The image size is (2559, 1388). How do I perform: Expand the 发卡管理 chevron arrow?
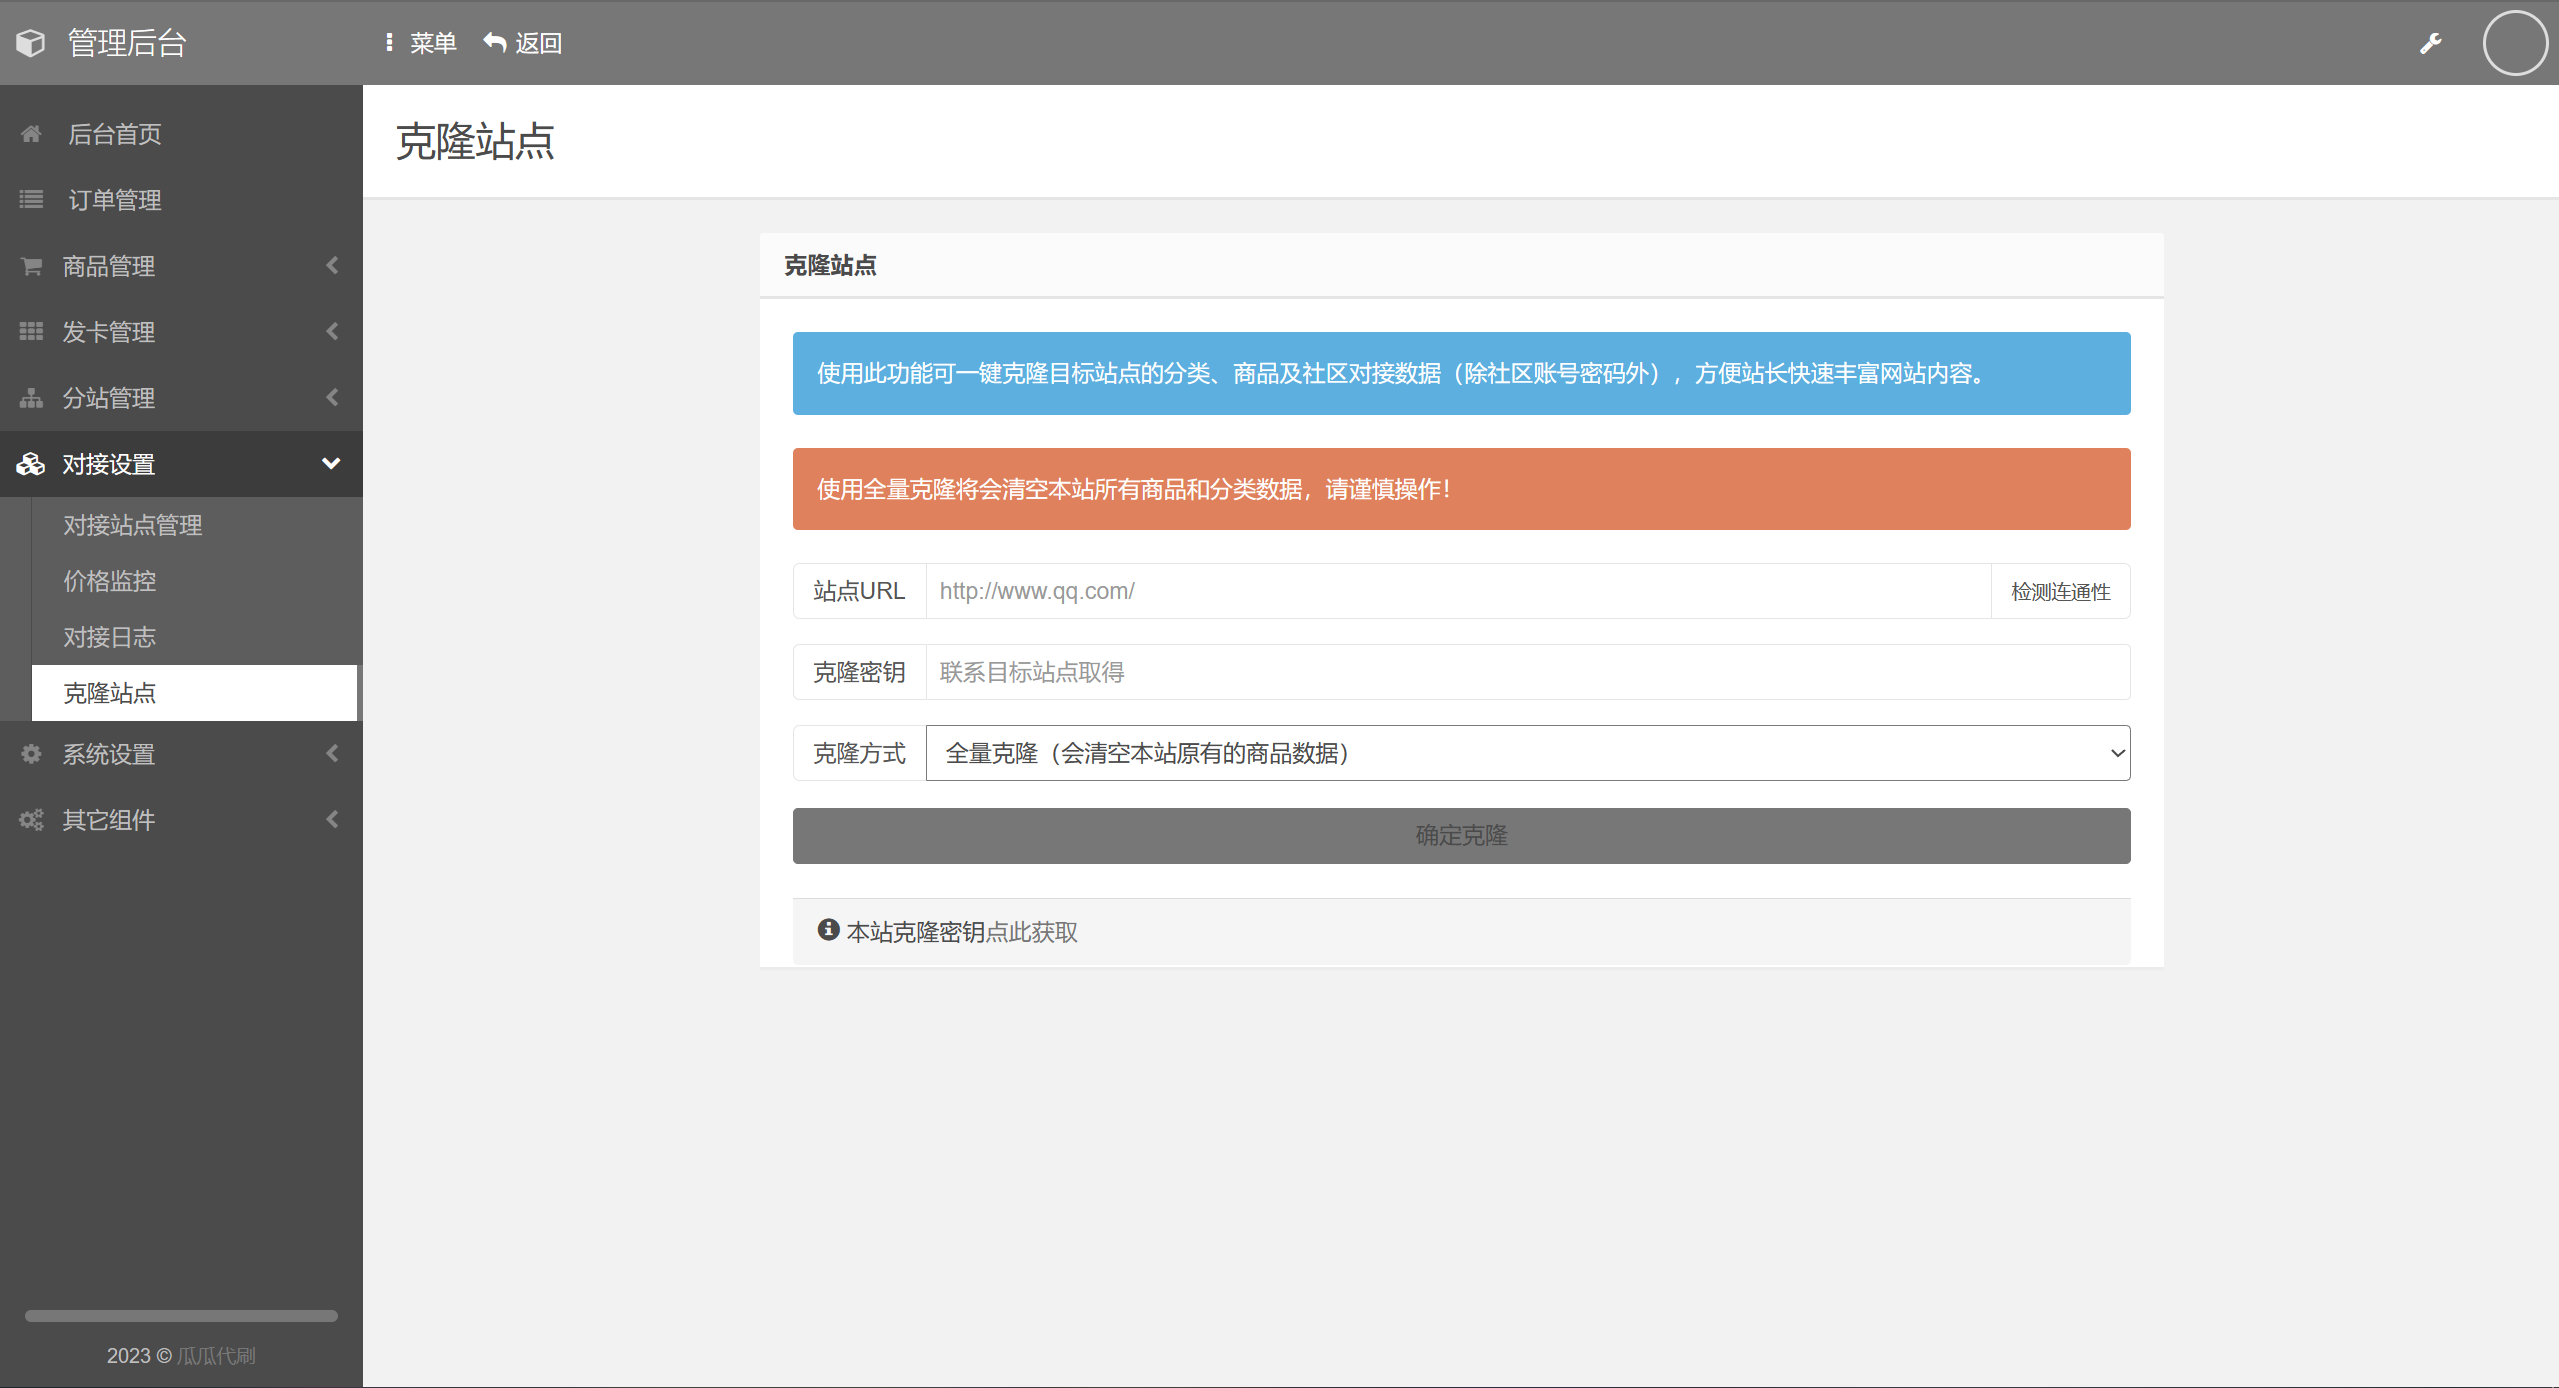coord(332,331)
